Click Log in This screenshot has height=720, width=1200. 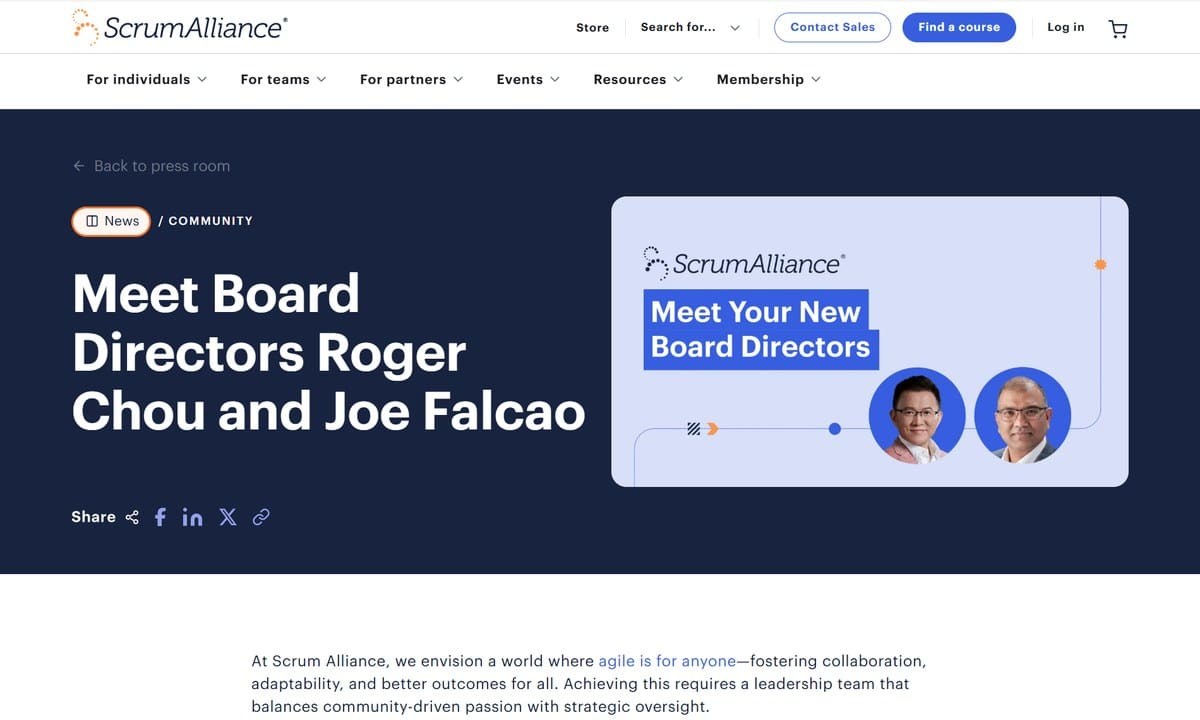tap(1066, 27)
